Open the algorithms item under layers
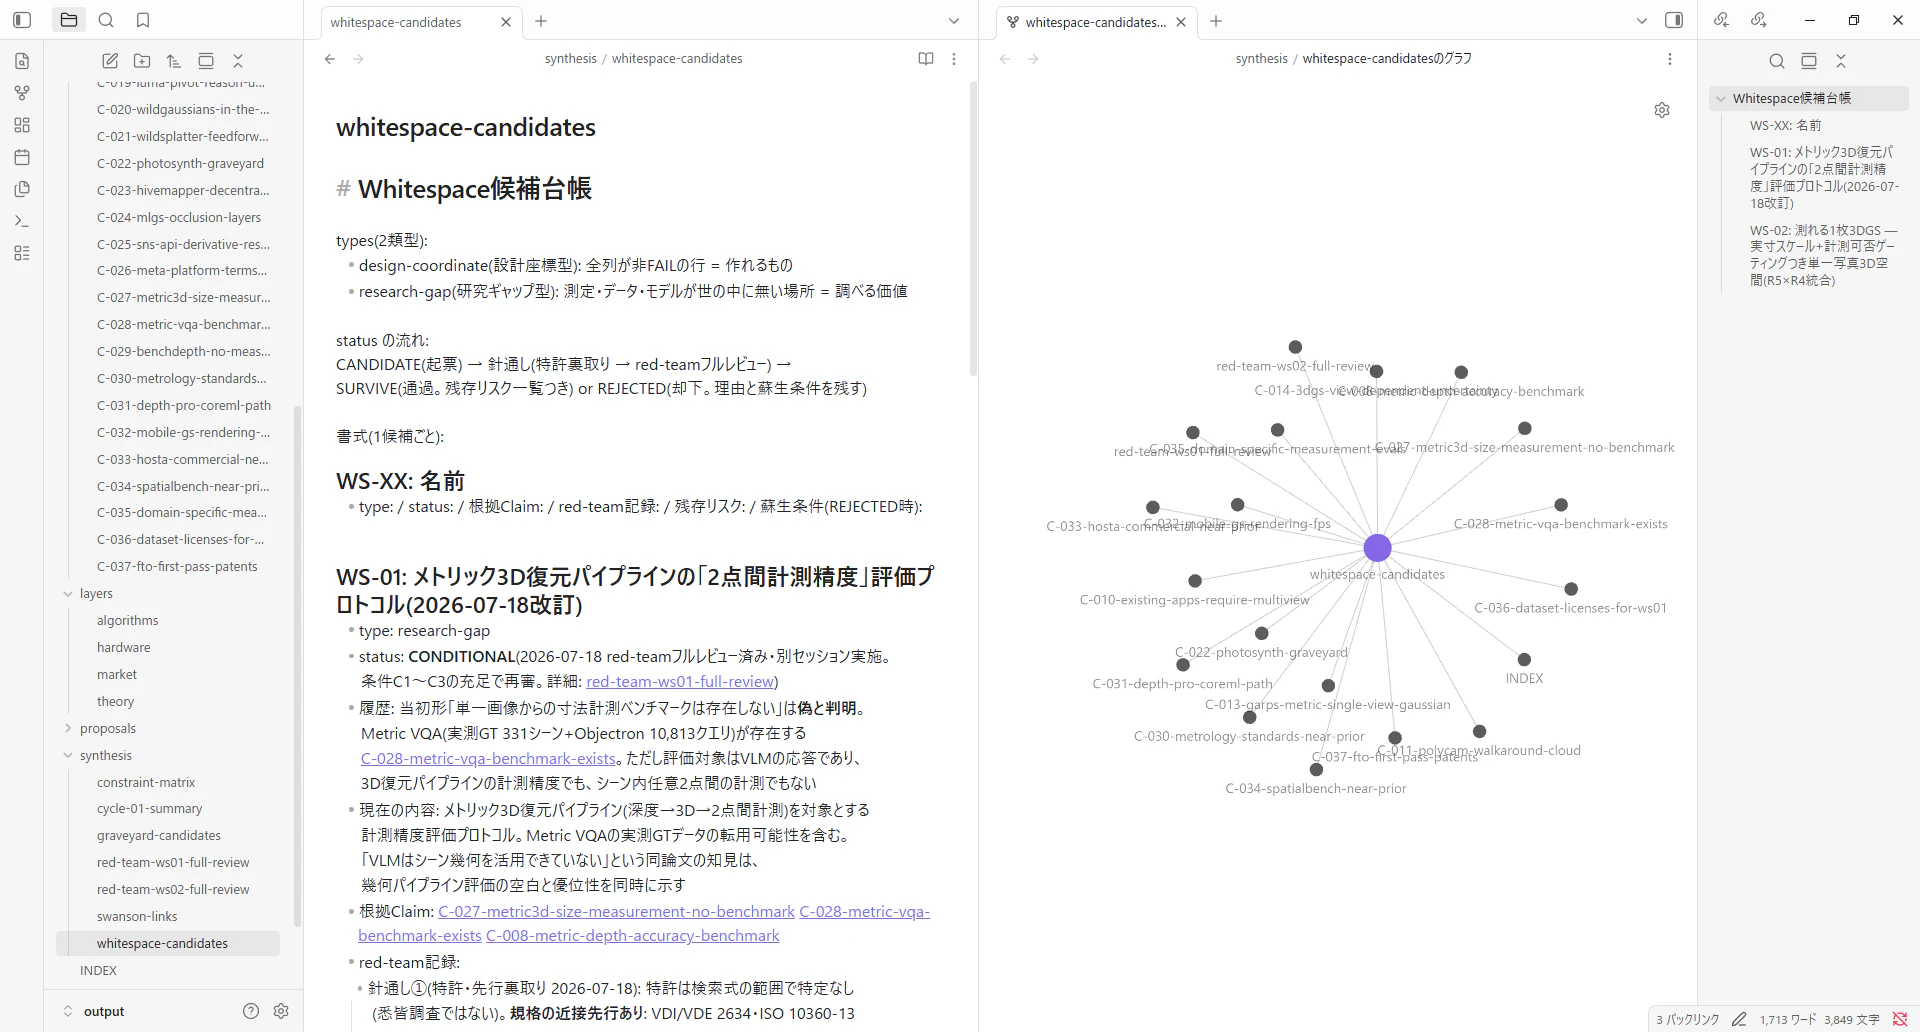The image size is (1920, 1032). pos(127,621)
